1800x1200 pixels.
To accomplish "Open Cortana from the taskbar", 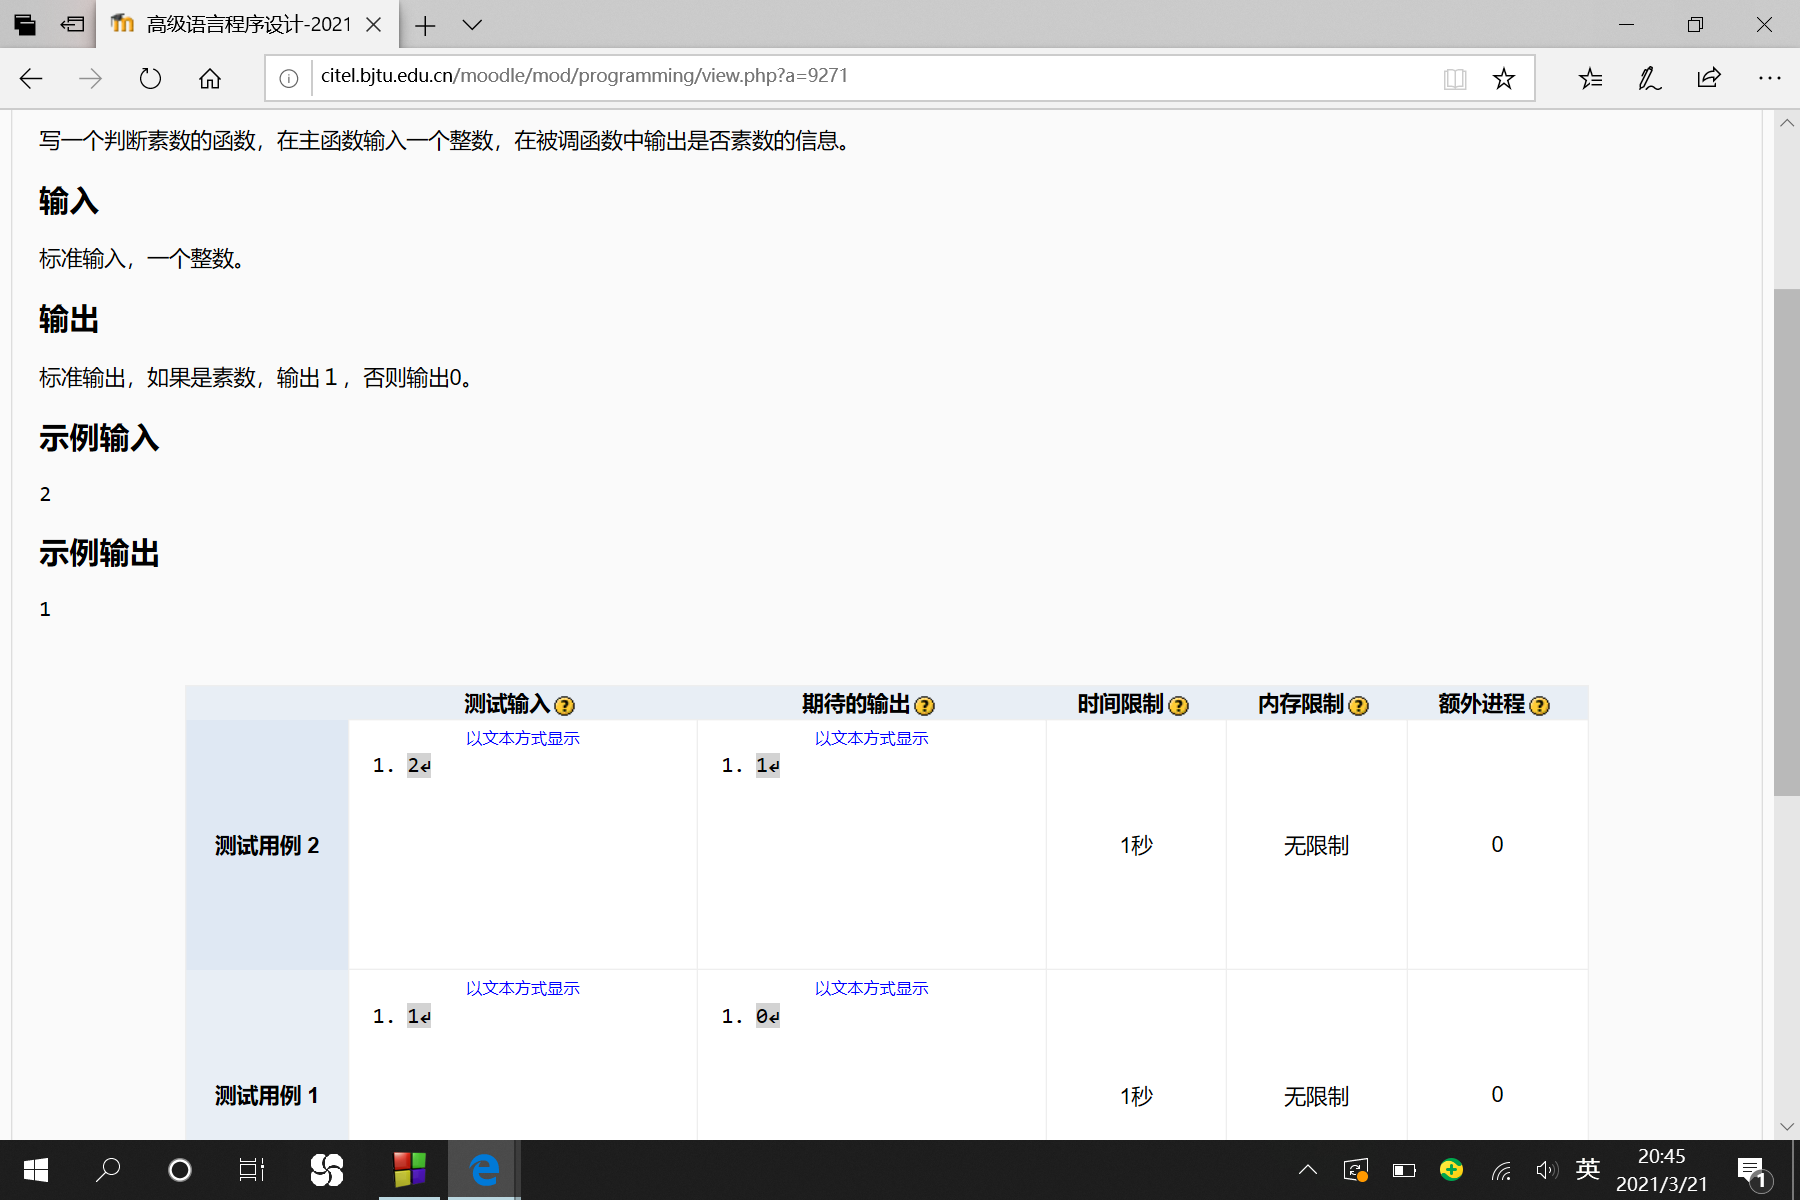I will pos(180,1170).
